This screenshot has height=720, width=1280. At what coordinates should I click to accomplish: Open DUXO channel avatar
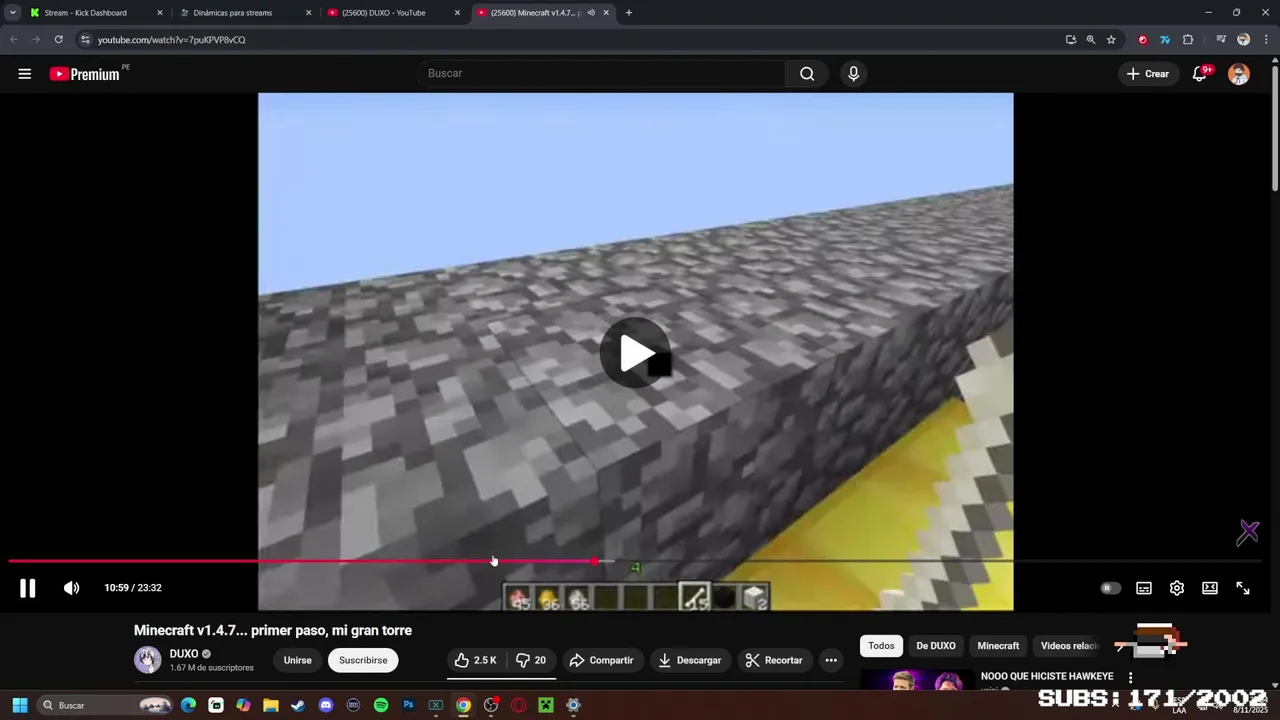[148, 660]
